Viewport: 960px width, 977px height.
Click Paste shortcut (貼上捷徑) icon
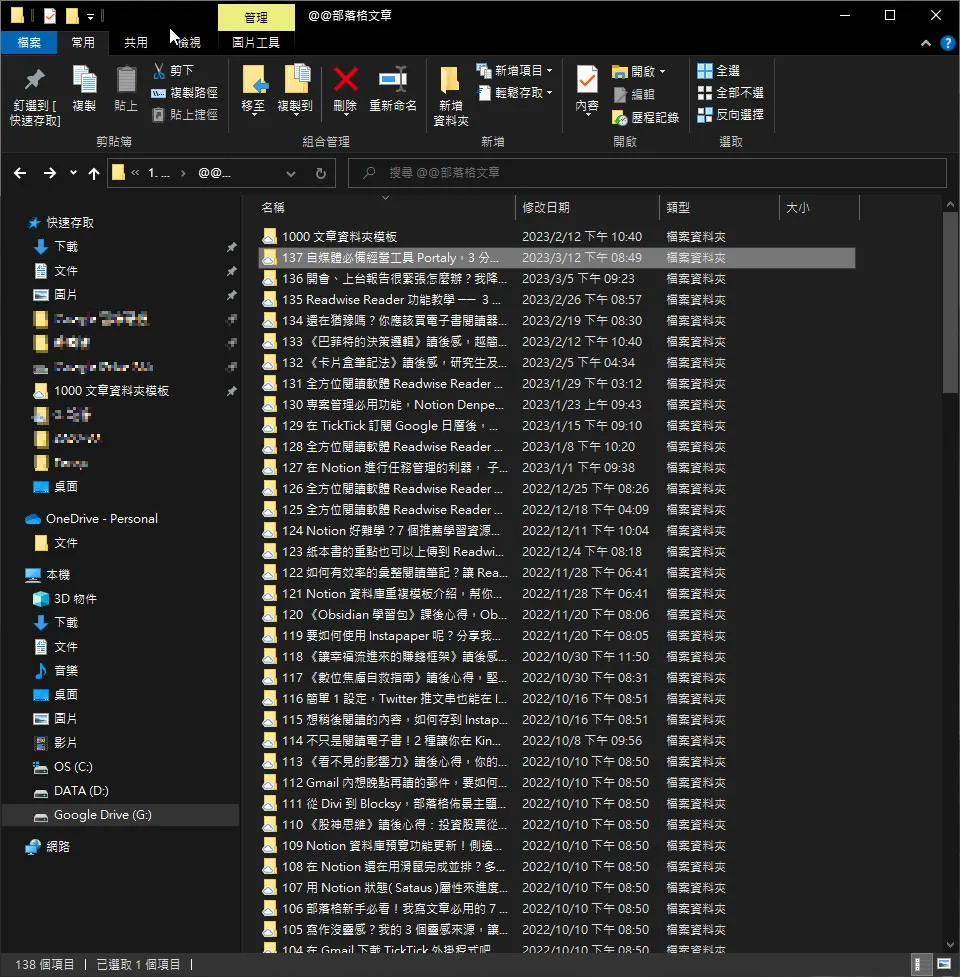pyautogui.click(x=158, y=115)
